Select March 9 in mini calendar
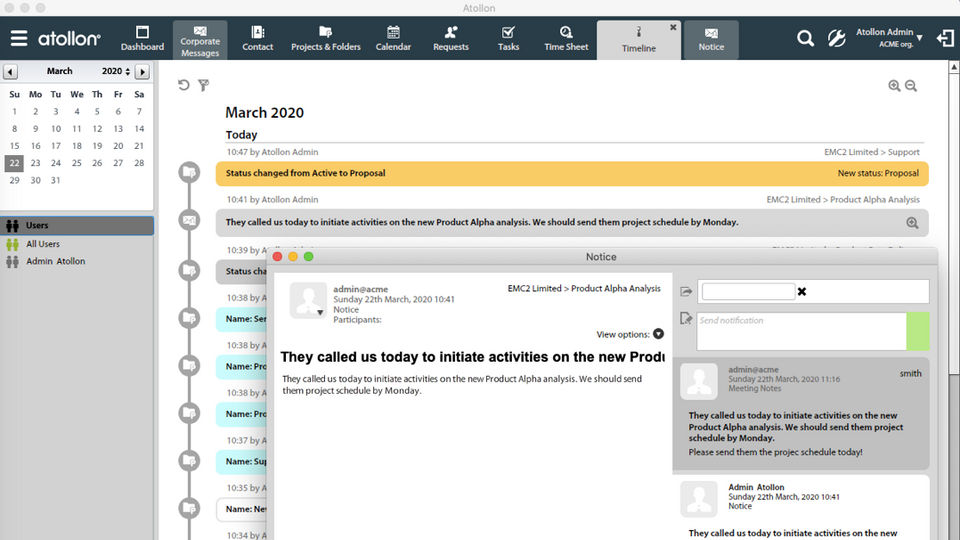 36,129
